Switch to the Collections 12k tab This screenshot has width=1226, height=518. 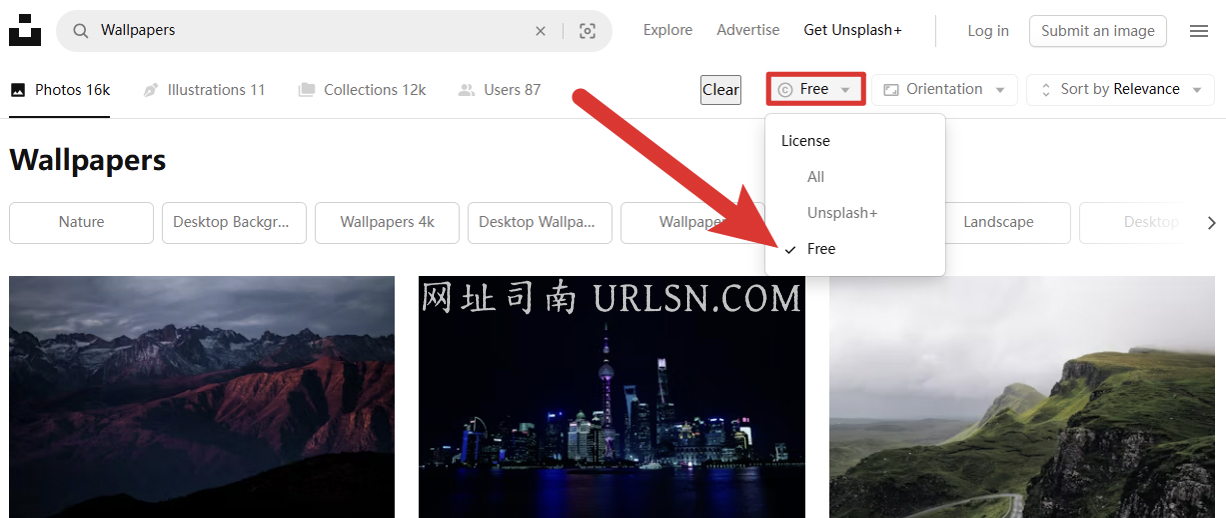point(362,90)
